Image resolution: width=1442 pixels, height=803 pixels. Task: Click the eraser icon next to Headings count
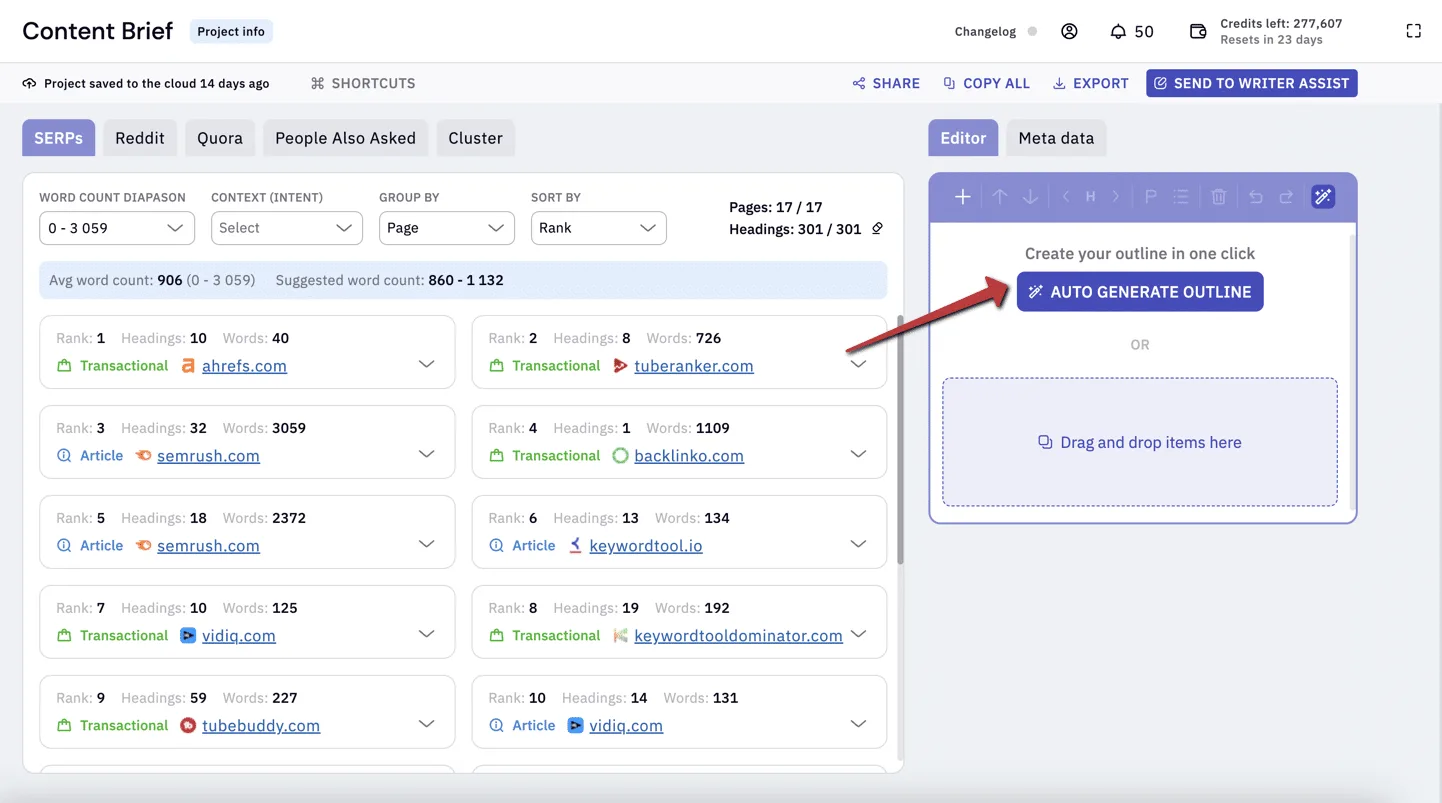point(877,229)
